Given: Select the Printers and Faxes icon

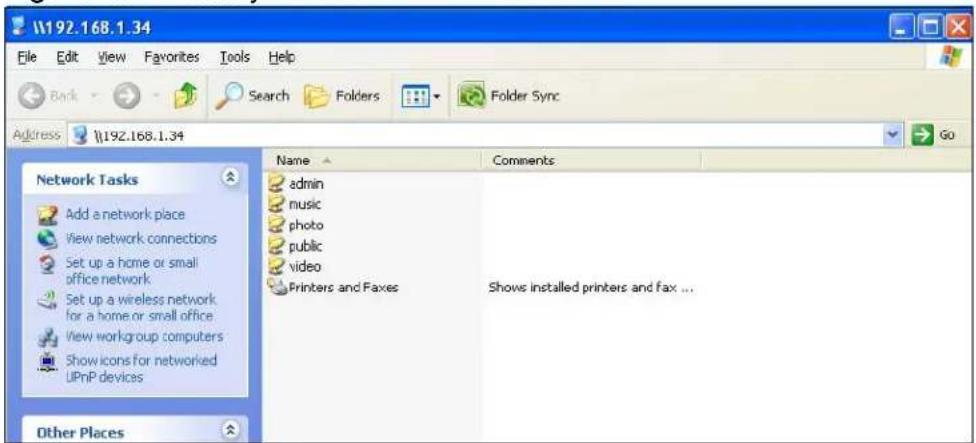Looking at the screenshot, I should 276,287.
